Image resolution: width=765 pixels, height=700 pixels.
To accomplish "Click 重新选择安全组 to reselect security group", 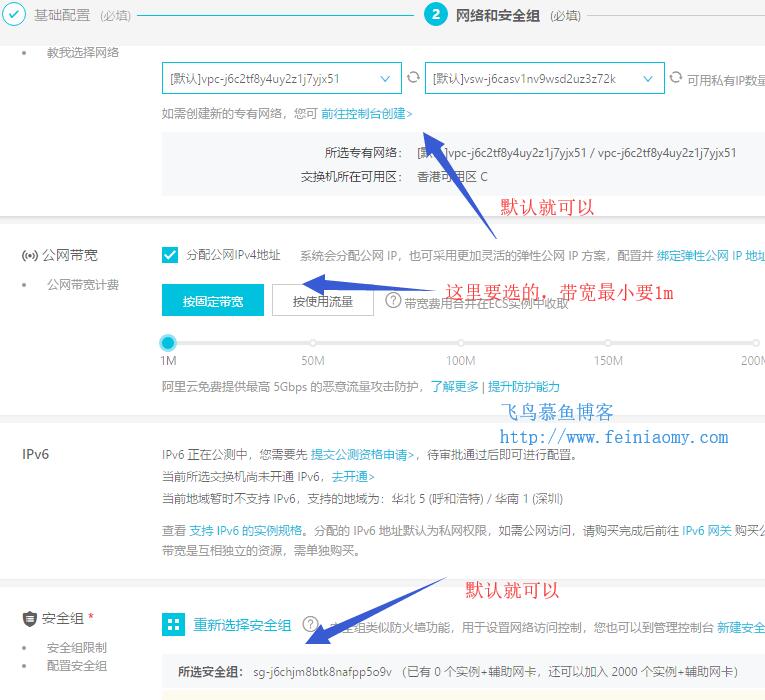I will coord(242,625).
